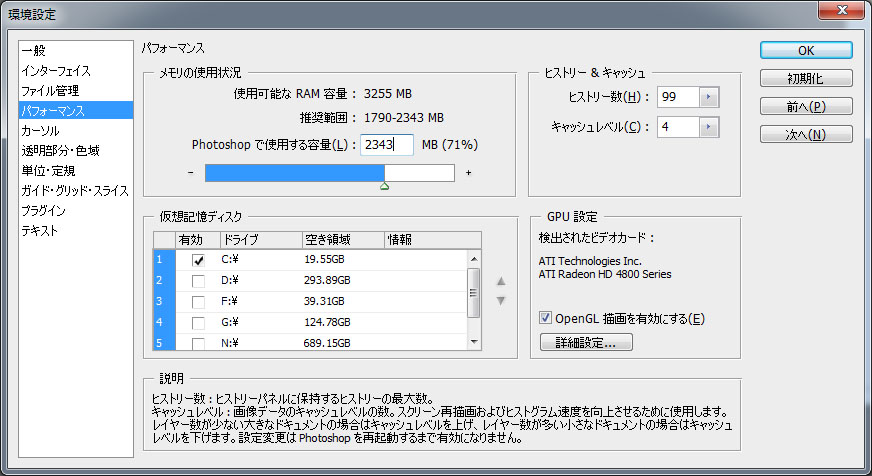Click the plus sign right of memory slider

468,173
